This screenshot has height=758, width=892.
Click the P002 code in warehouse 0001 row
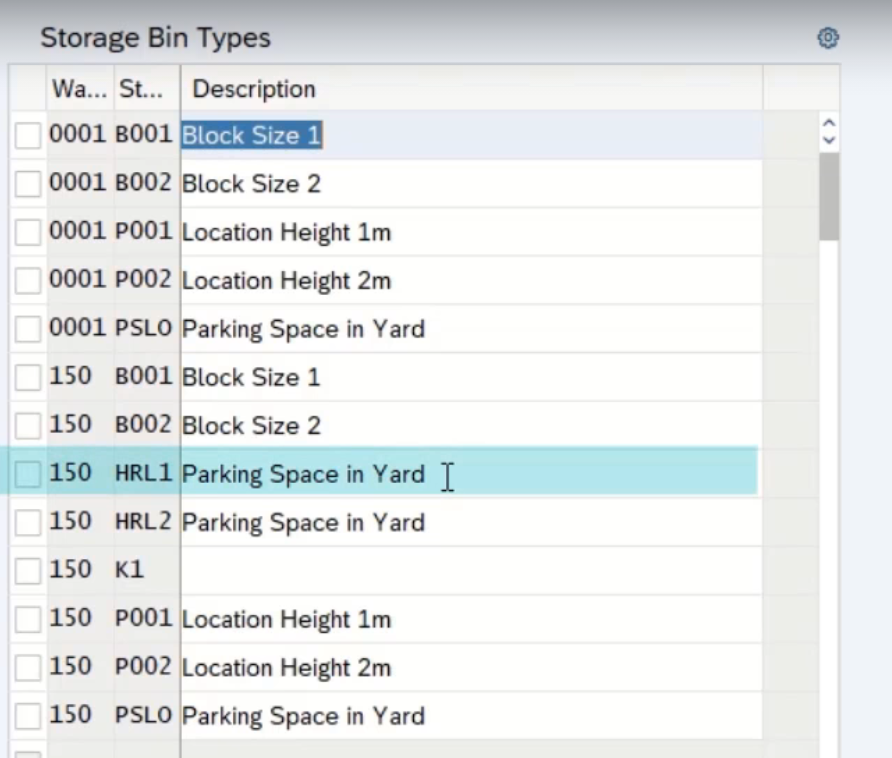[143, 279]
